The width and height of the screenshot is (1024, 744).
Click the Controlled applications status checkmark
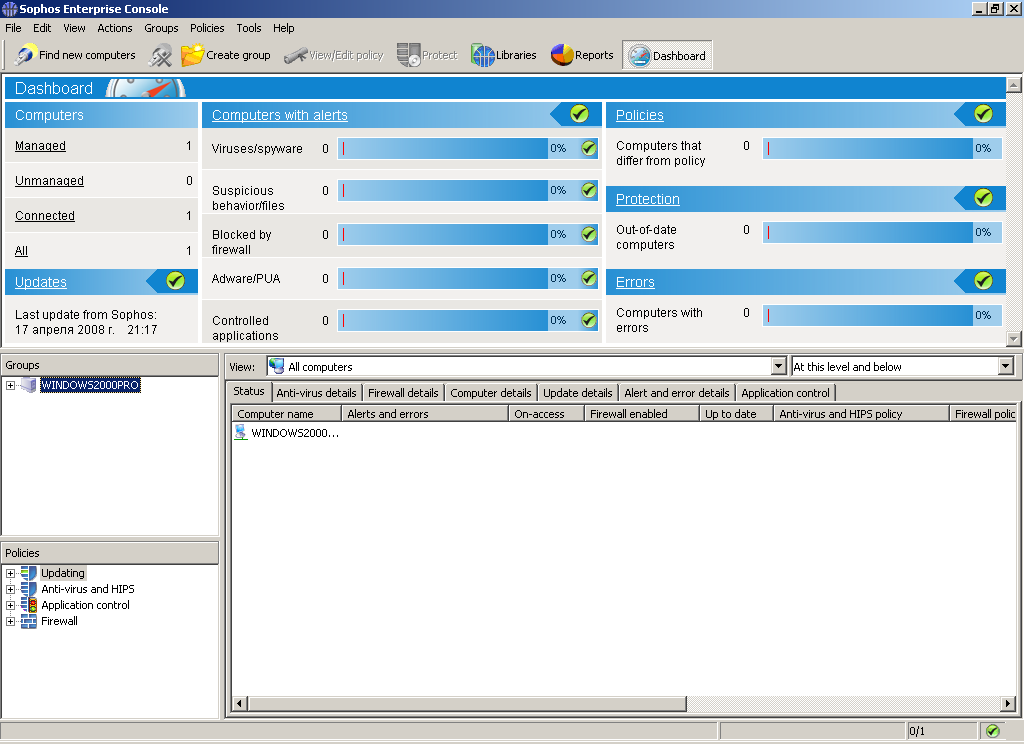pos(589,320)
